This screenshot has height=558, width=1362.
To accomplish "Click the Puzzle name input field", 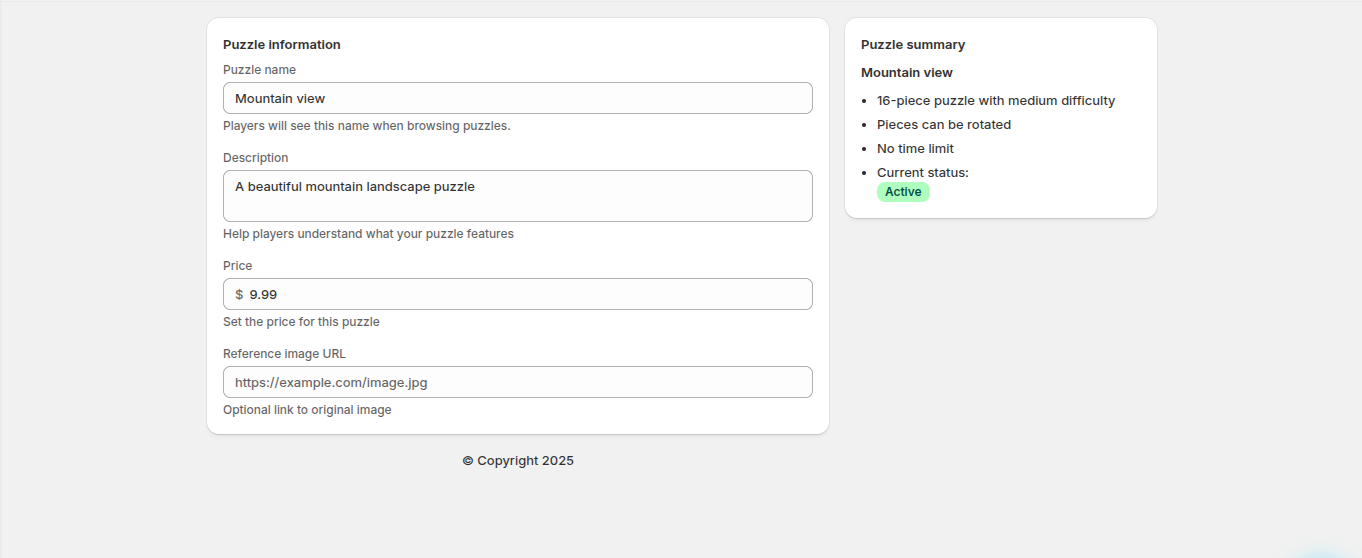I will click(x=517, y=98).
